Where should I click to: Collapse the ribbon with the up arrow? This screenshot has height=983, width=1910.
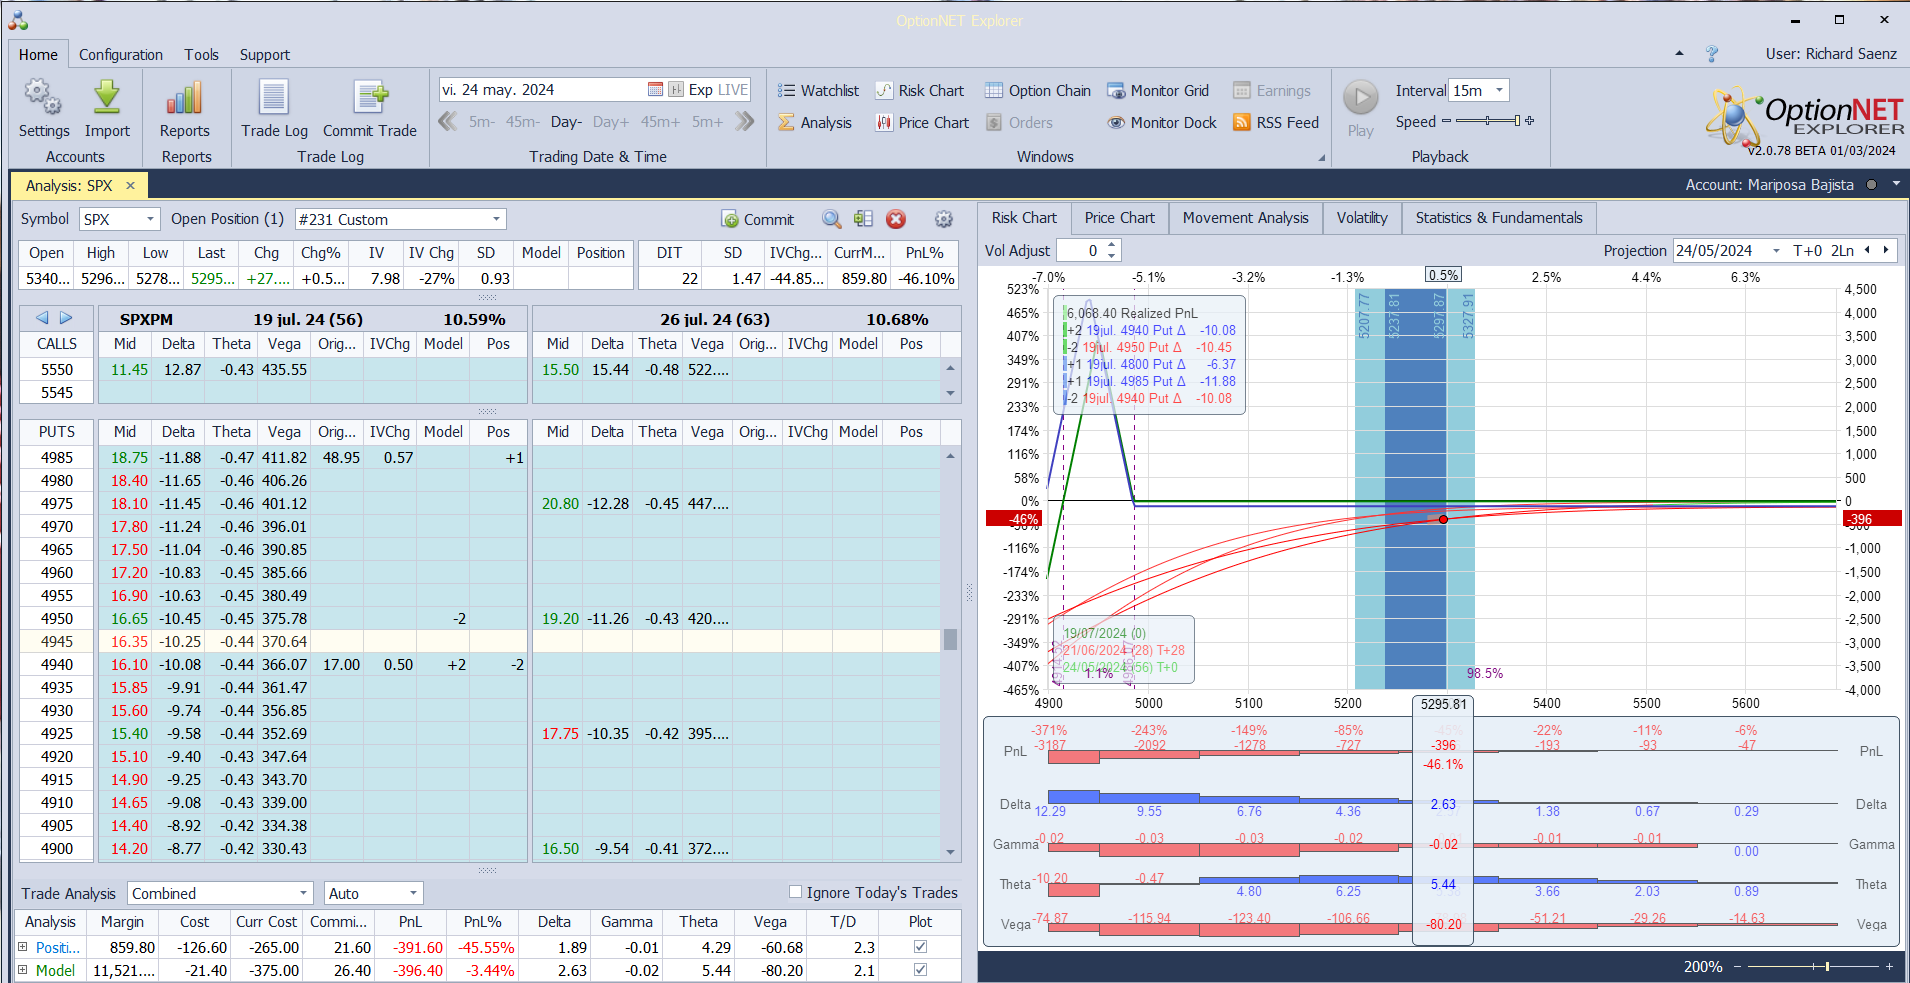[1679, 54]
